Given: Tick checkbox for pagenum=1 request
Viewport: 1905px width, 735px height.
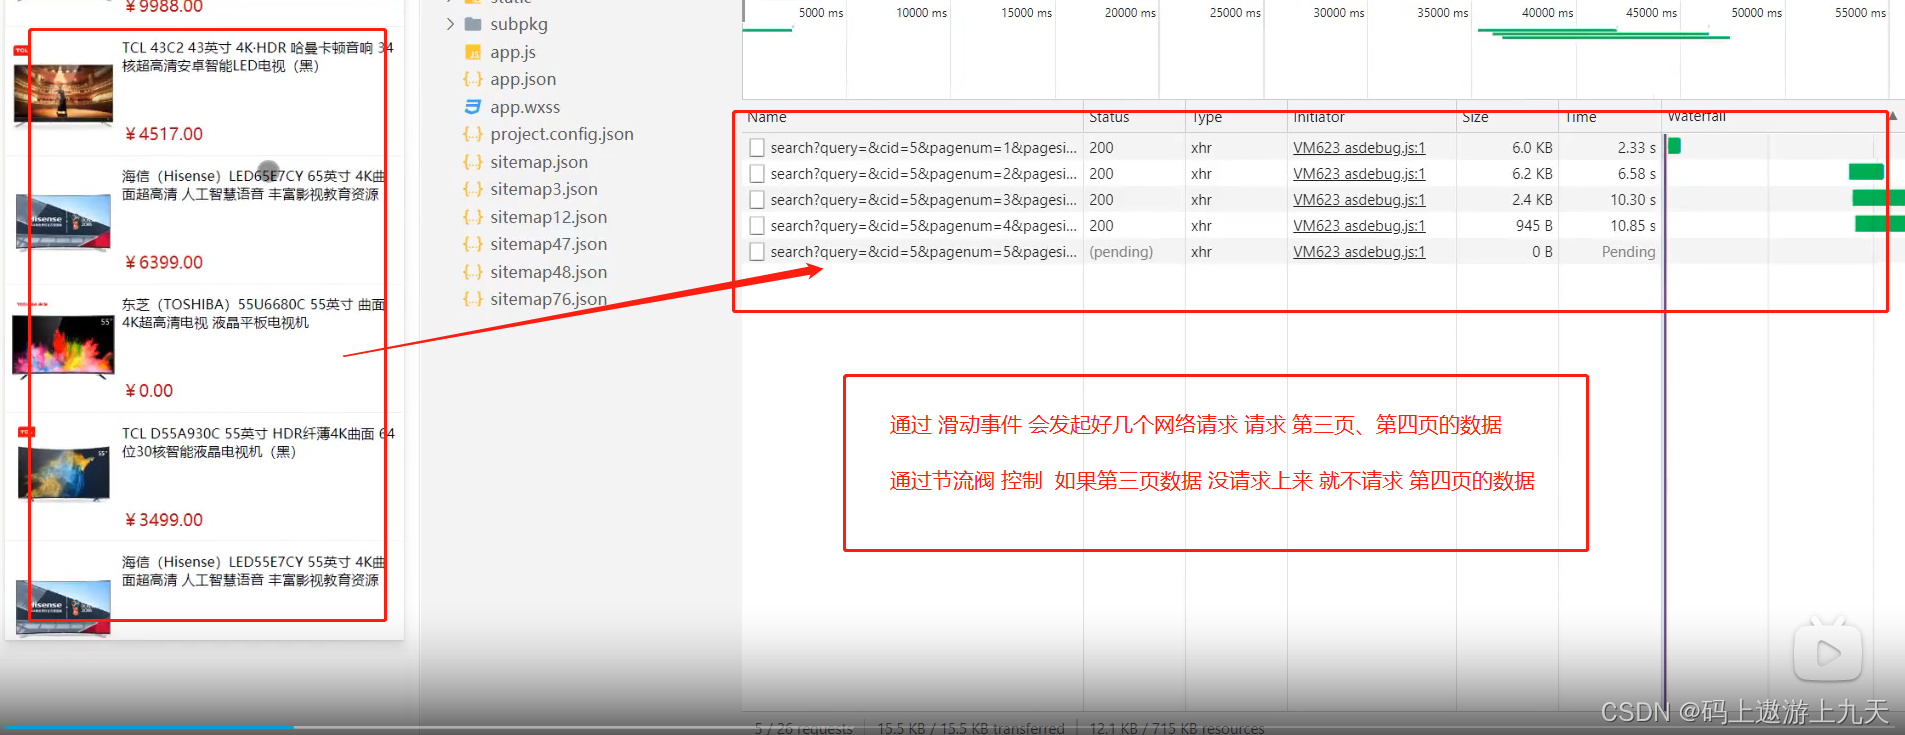Looking at the screenshot, I should tap(757, 148).
